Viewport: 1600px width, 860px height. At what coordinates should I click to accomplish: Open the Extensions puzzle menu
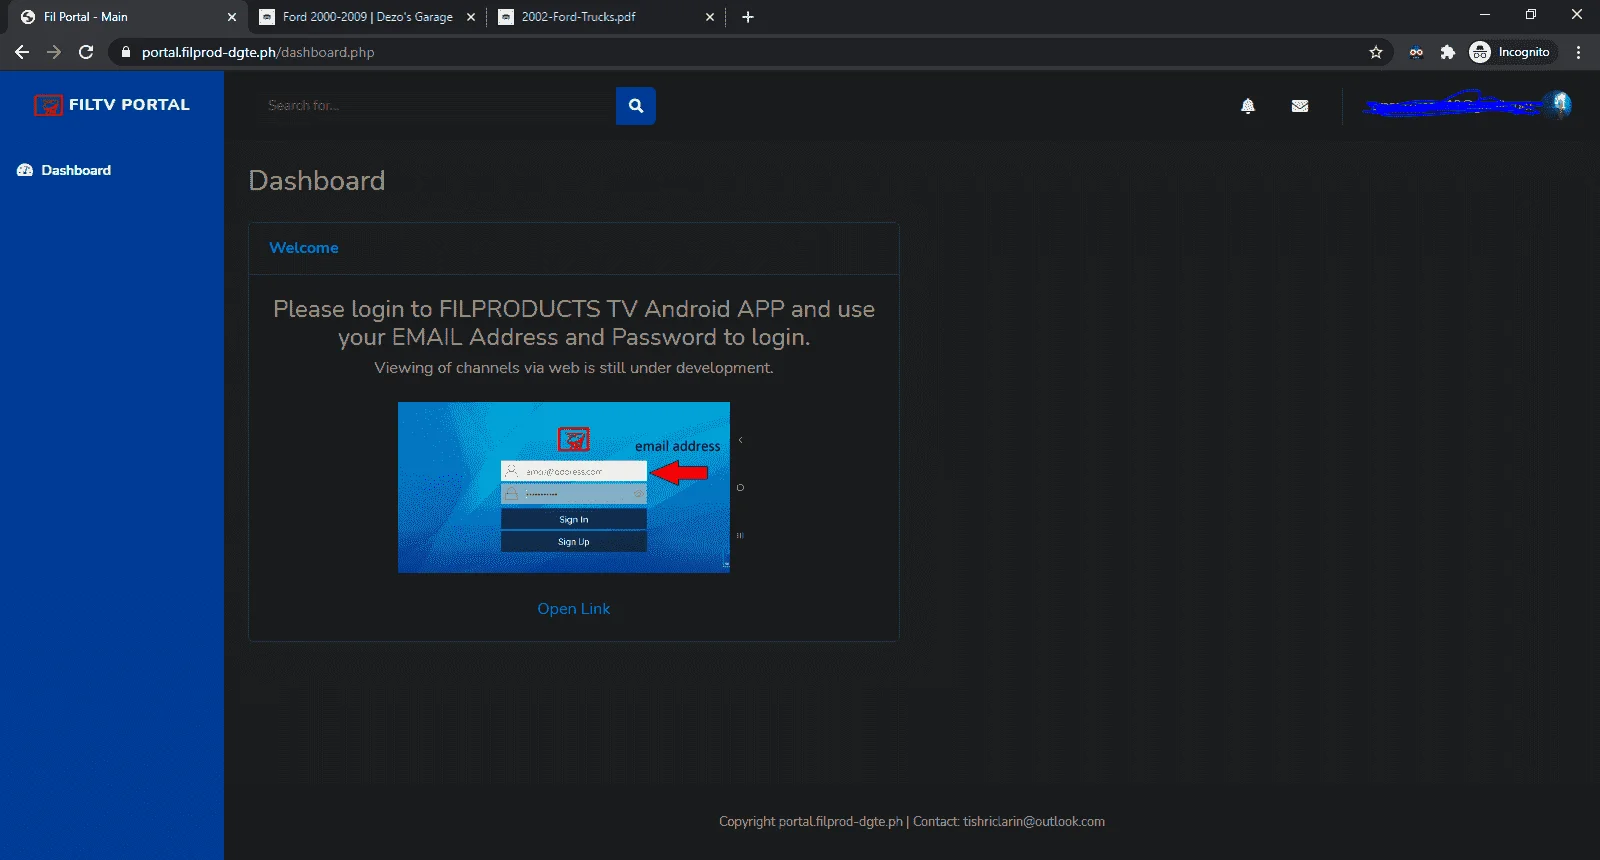coord(1447,52)
